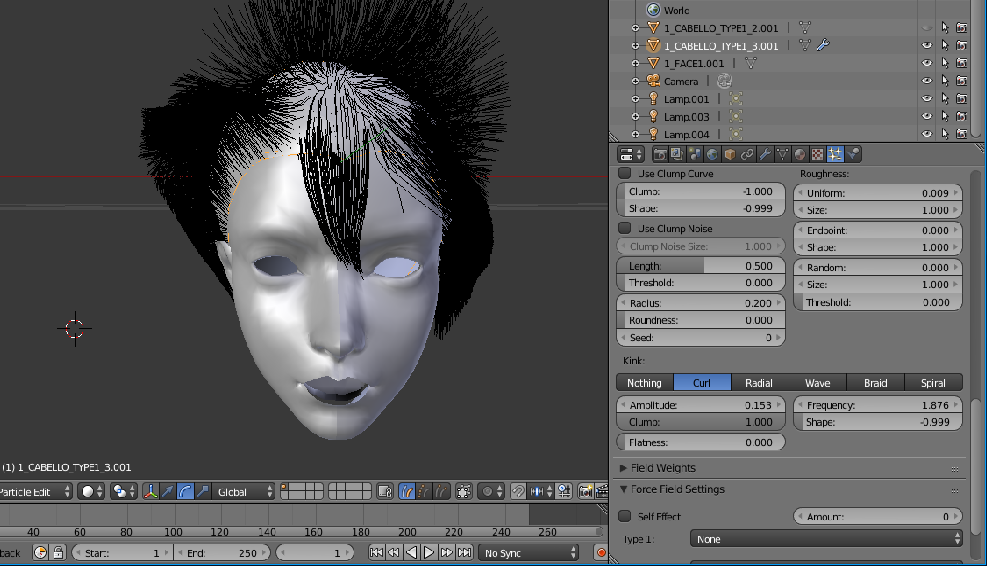
Task: Toggle visibility of 1_FACE1.001
Action: tap(927, 63)
